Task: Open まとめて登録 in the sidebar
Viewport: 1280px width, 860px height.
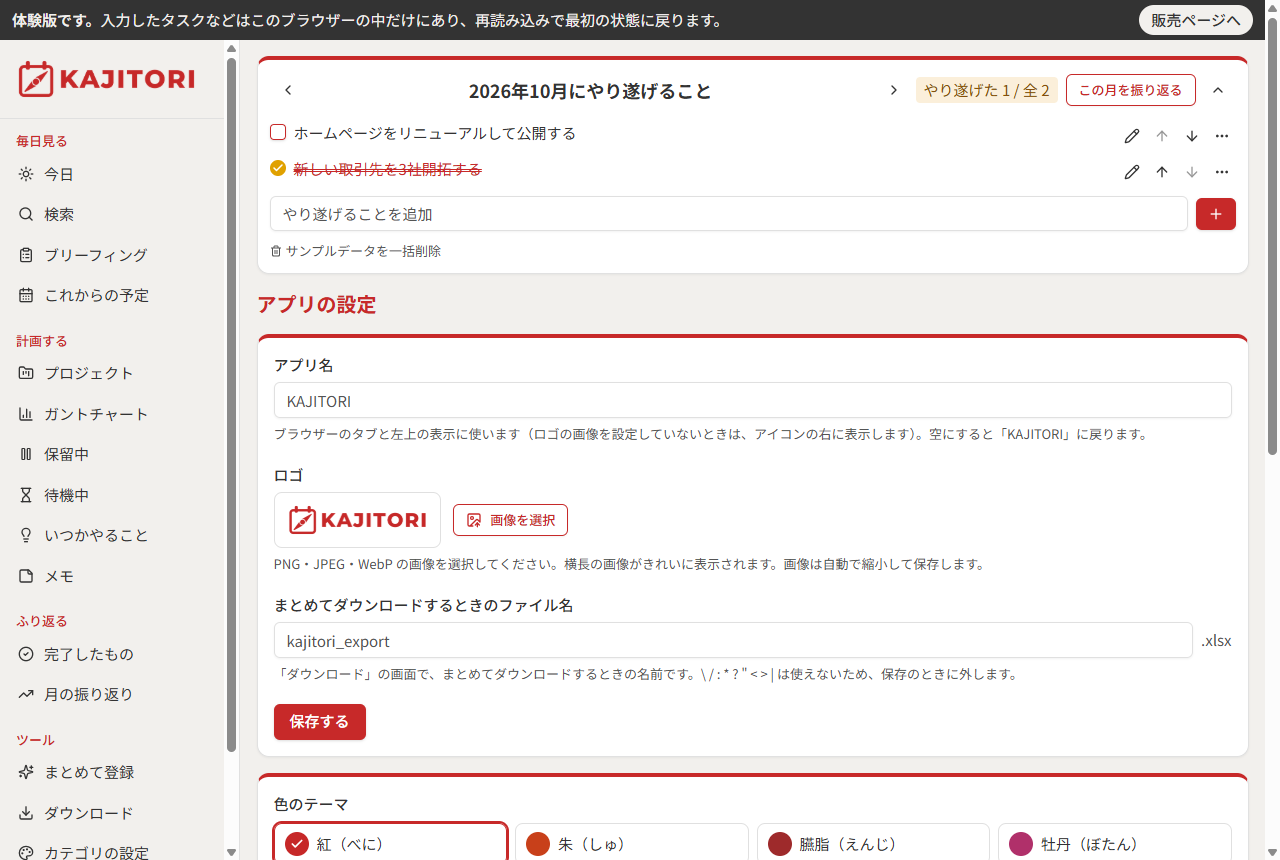Action: point(112,772)
